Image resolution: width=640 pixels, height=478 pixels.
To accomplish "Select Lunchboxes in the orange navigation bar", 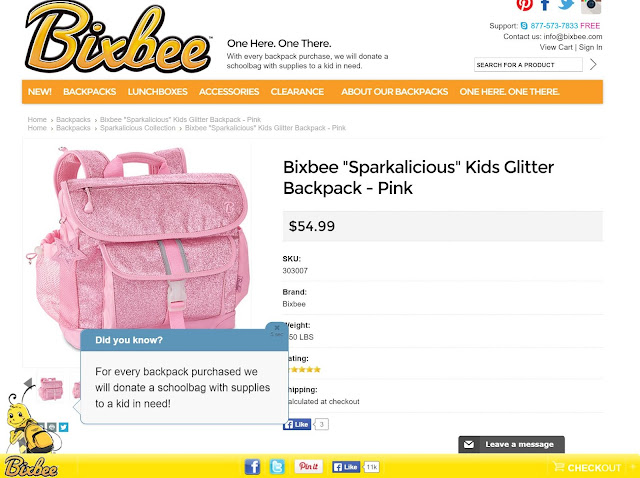I will tap(158, 91).
